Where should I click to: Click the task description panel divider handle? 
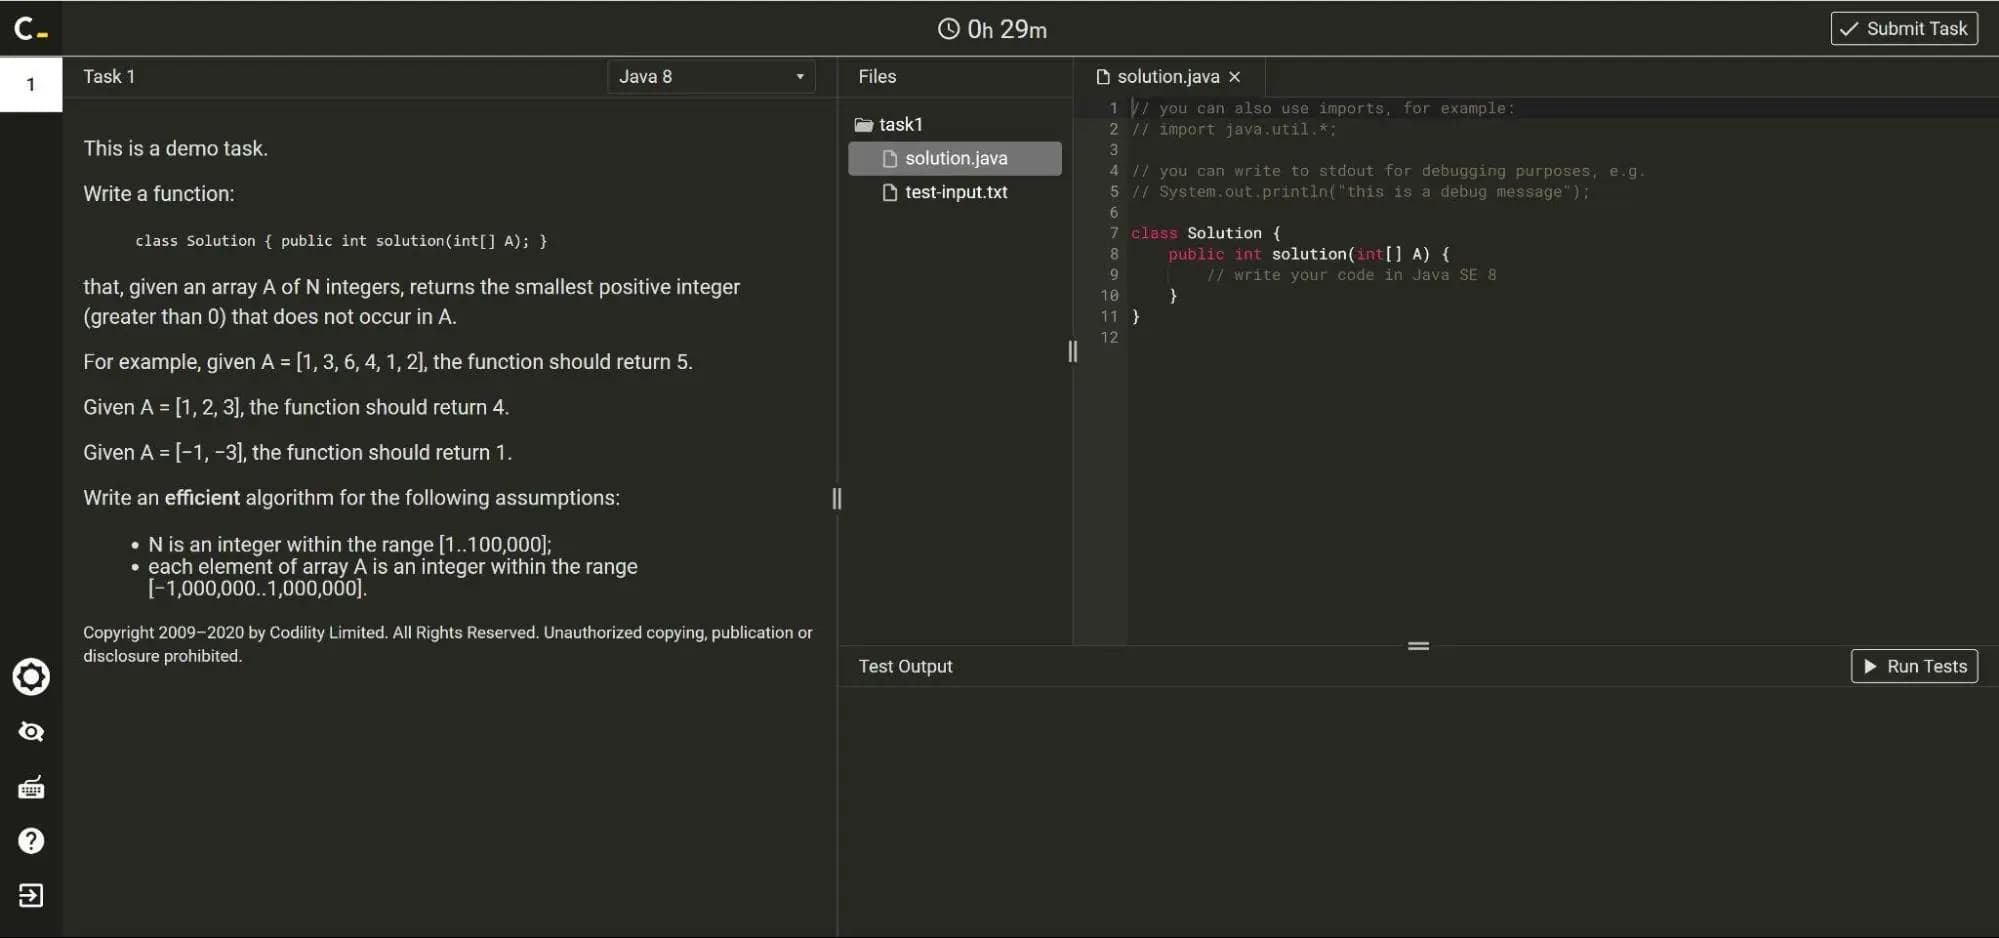[837, 498]
